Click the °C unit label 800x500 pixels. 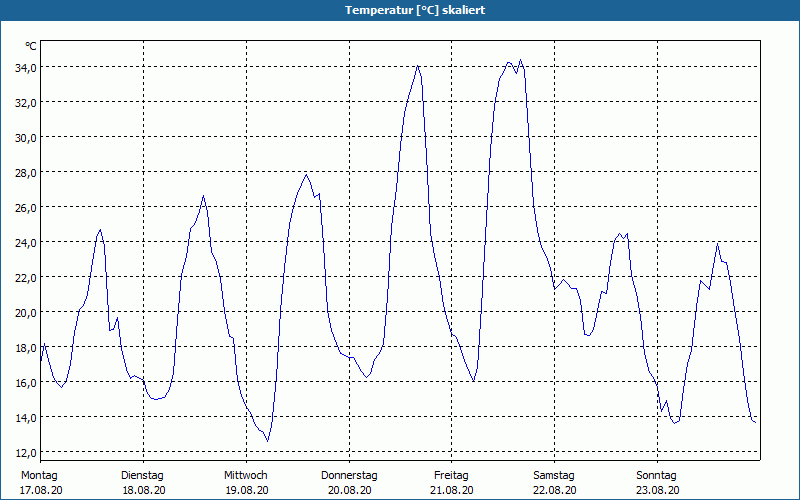pos(31,46)
